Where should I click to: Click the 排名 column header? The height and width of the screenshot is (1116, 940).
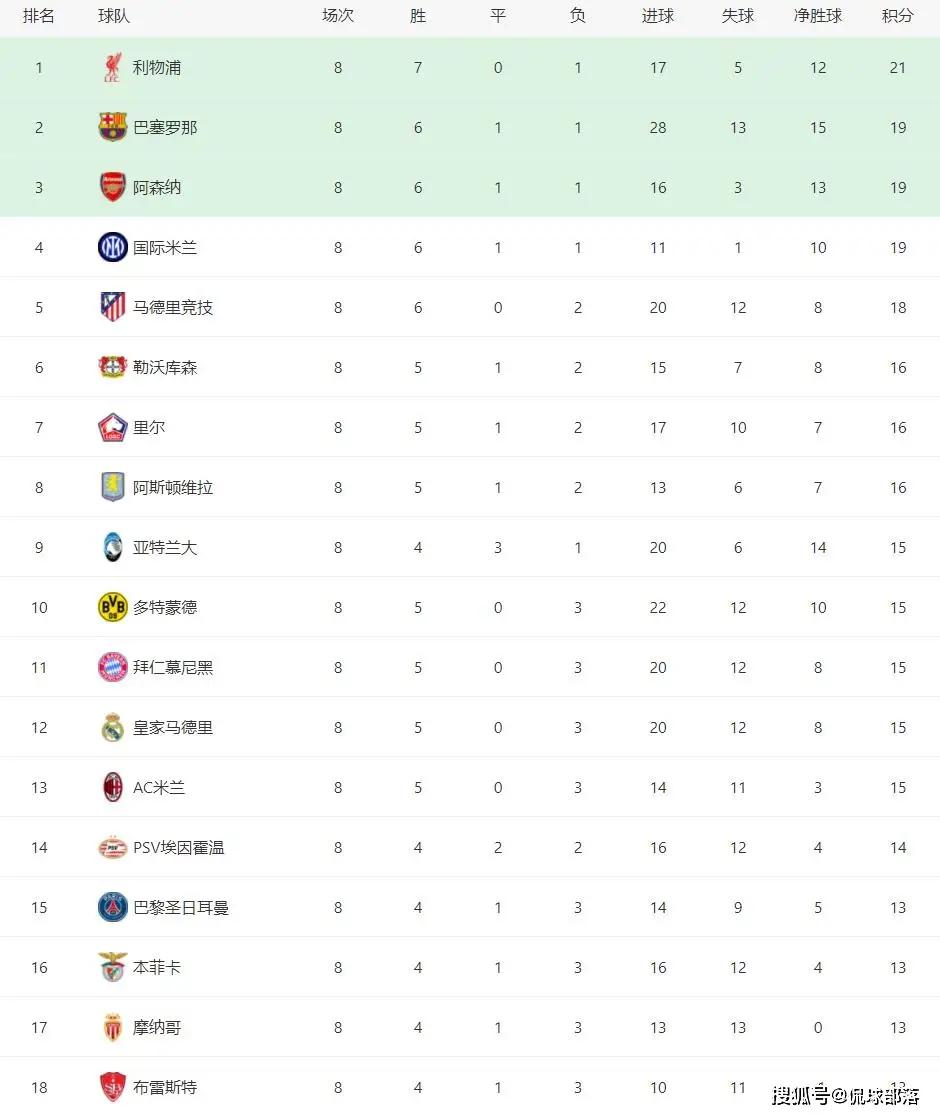point(39,16)
